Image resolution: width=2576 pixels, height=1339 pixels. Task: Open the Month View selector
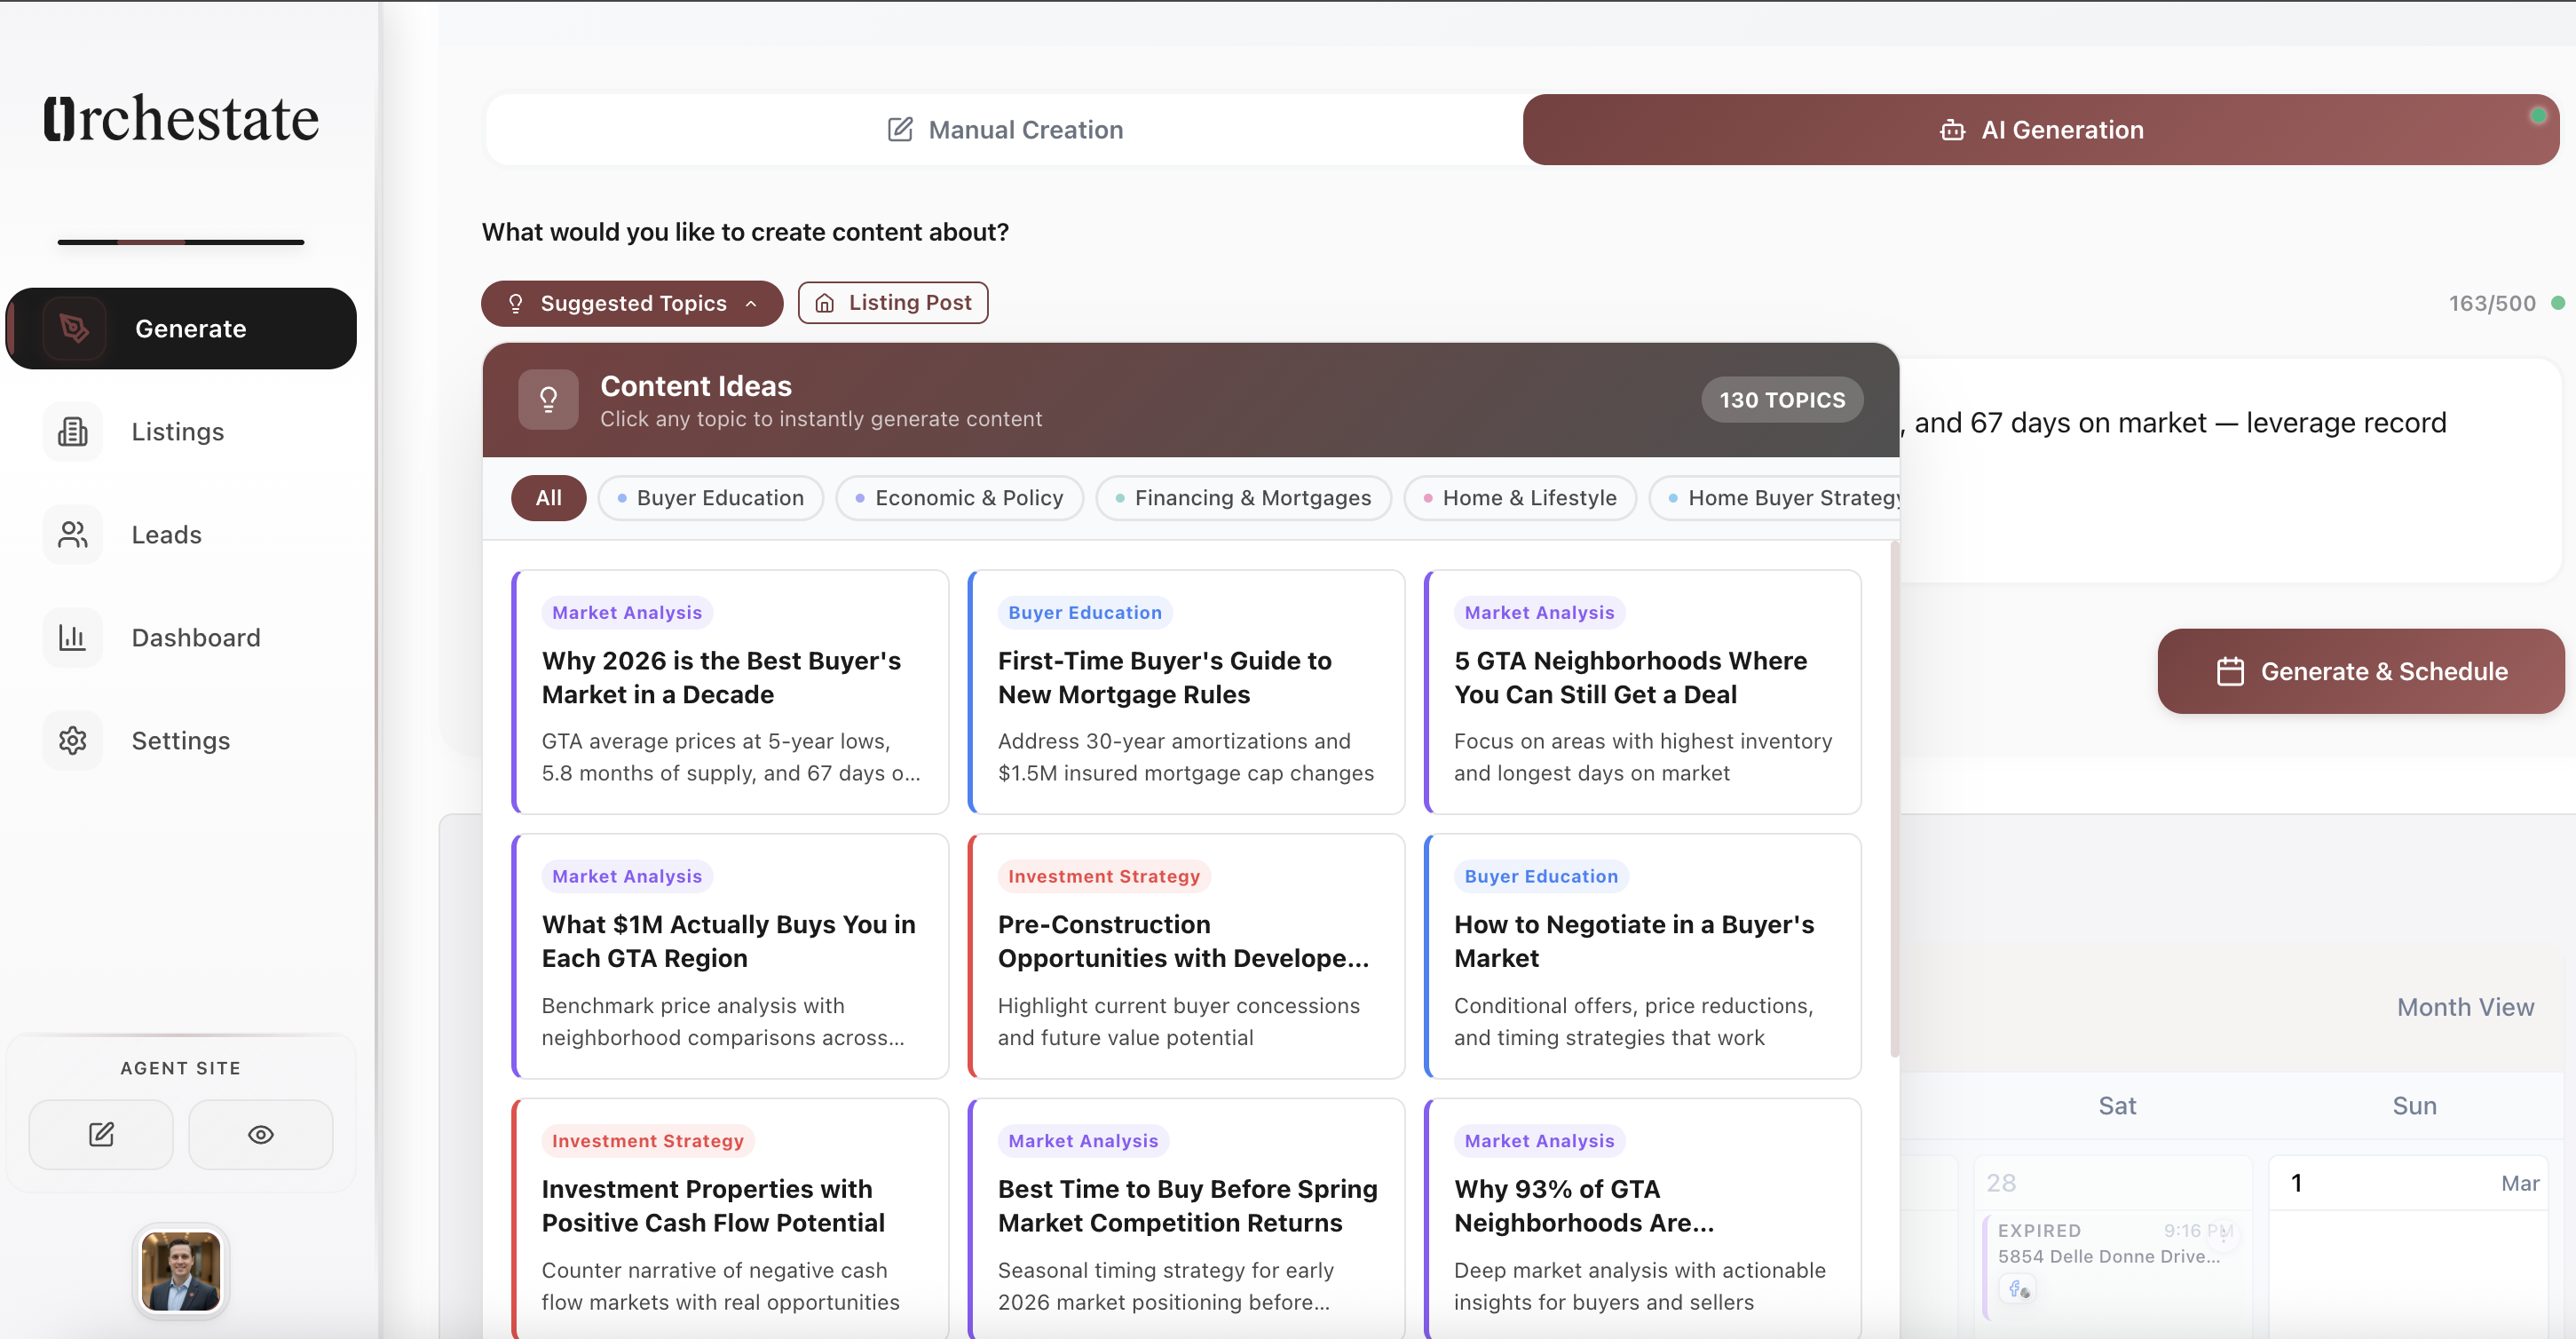(x=2464, y=1007)
